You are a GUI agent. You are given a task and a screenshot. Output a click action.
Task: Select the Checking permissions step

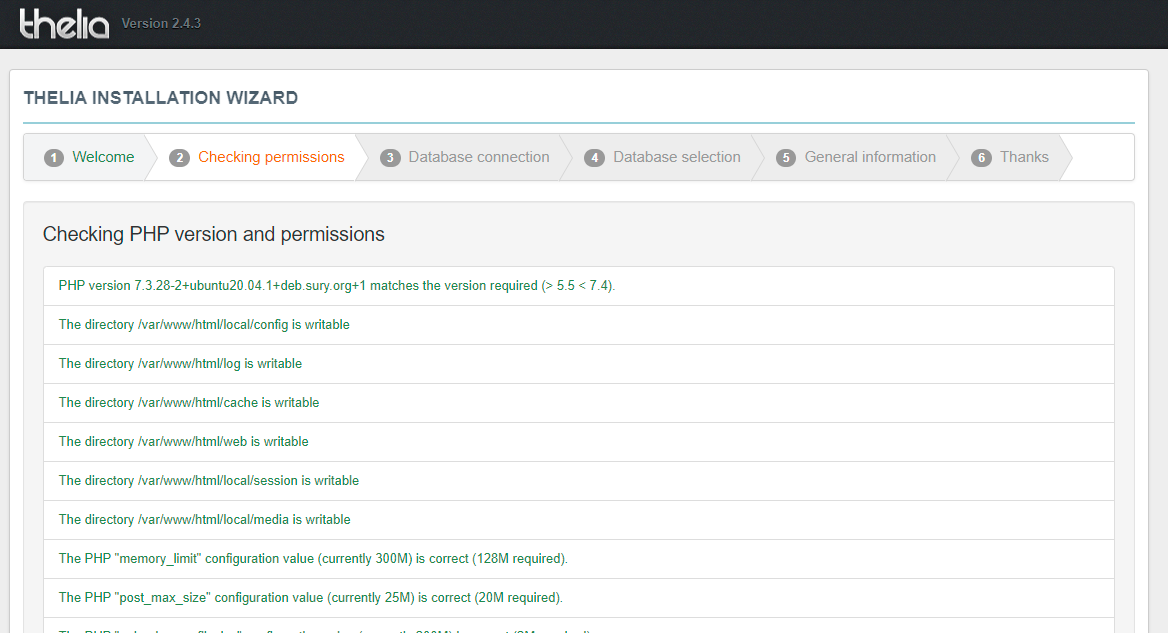coord(271,157)
